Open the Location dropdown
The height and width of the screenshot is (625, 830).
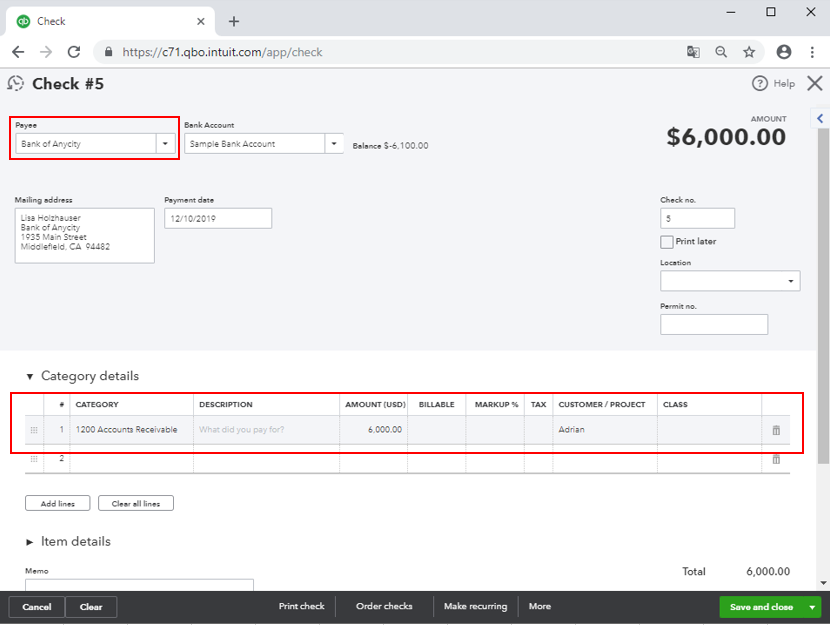pyautogui.click(x=790, y=280)
